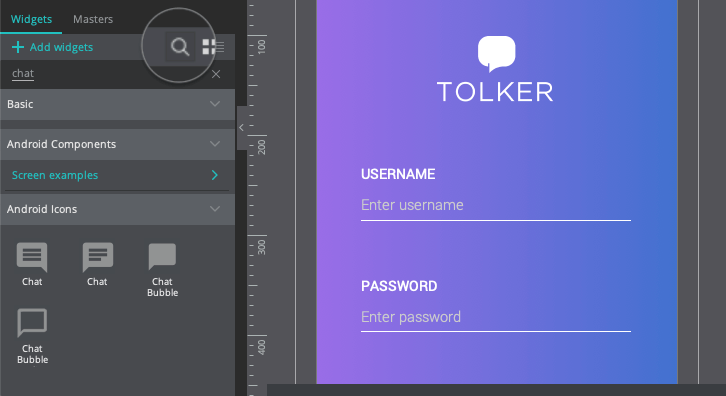The width and height of the screenshot is (726, 396).
Task: Click the Android Icons header
Action: tap(118, 209)
